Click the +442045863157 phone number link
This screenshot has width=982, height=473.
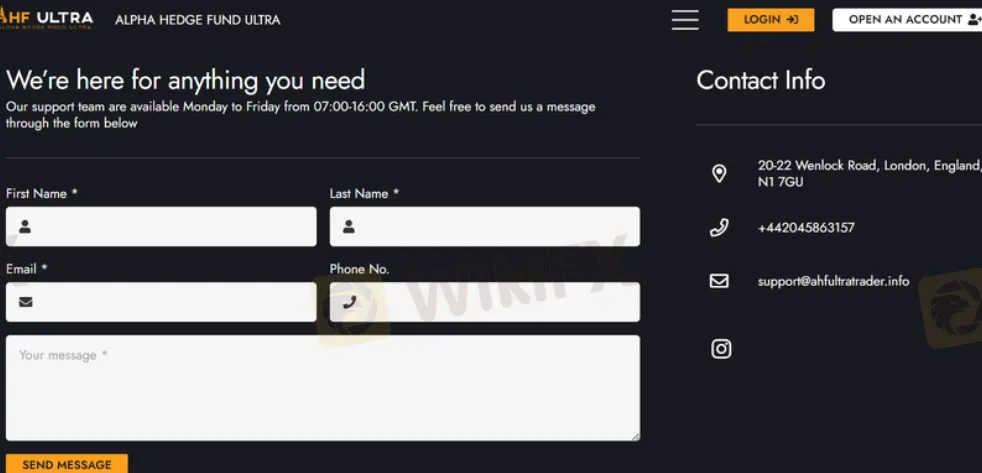(x=806, y=227)
